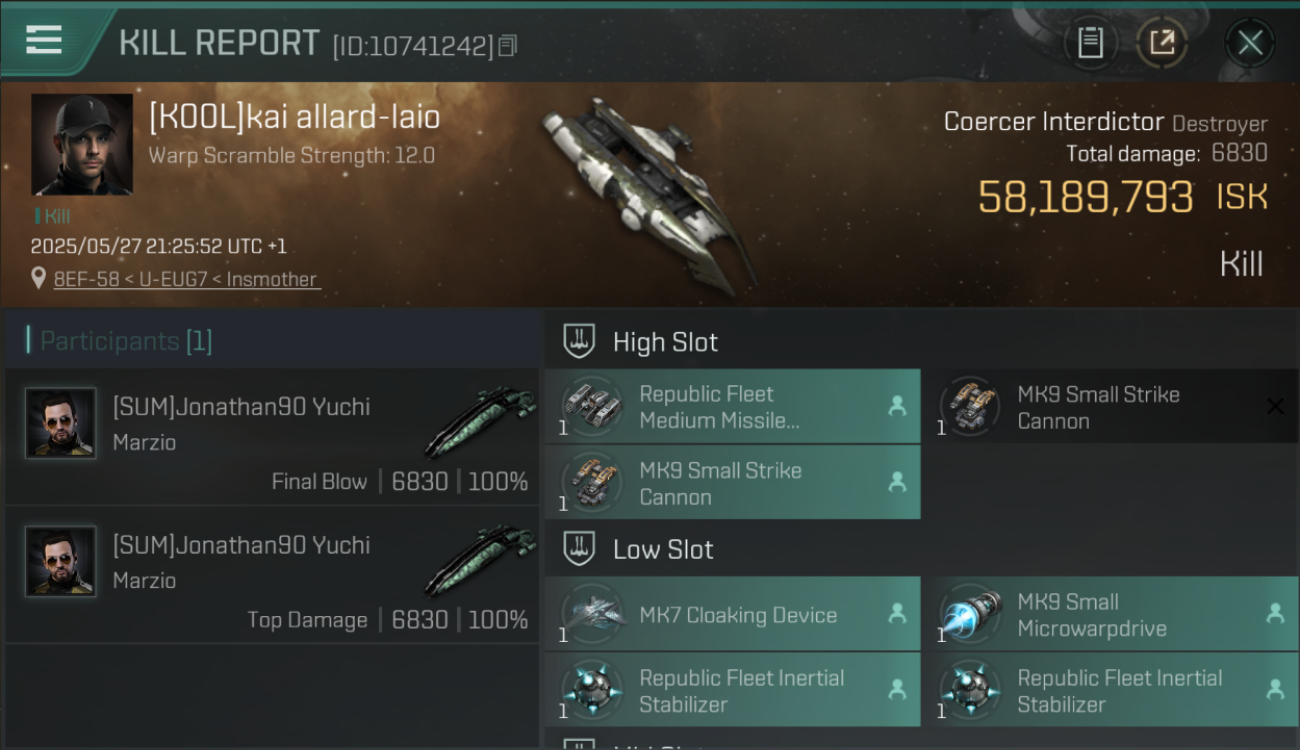Select Top Damage participant entry
1300x750 pixels.
pyautogui.click(x=272, y=575)
